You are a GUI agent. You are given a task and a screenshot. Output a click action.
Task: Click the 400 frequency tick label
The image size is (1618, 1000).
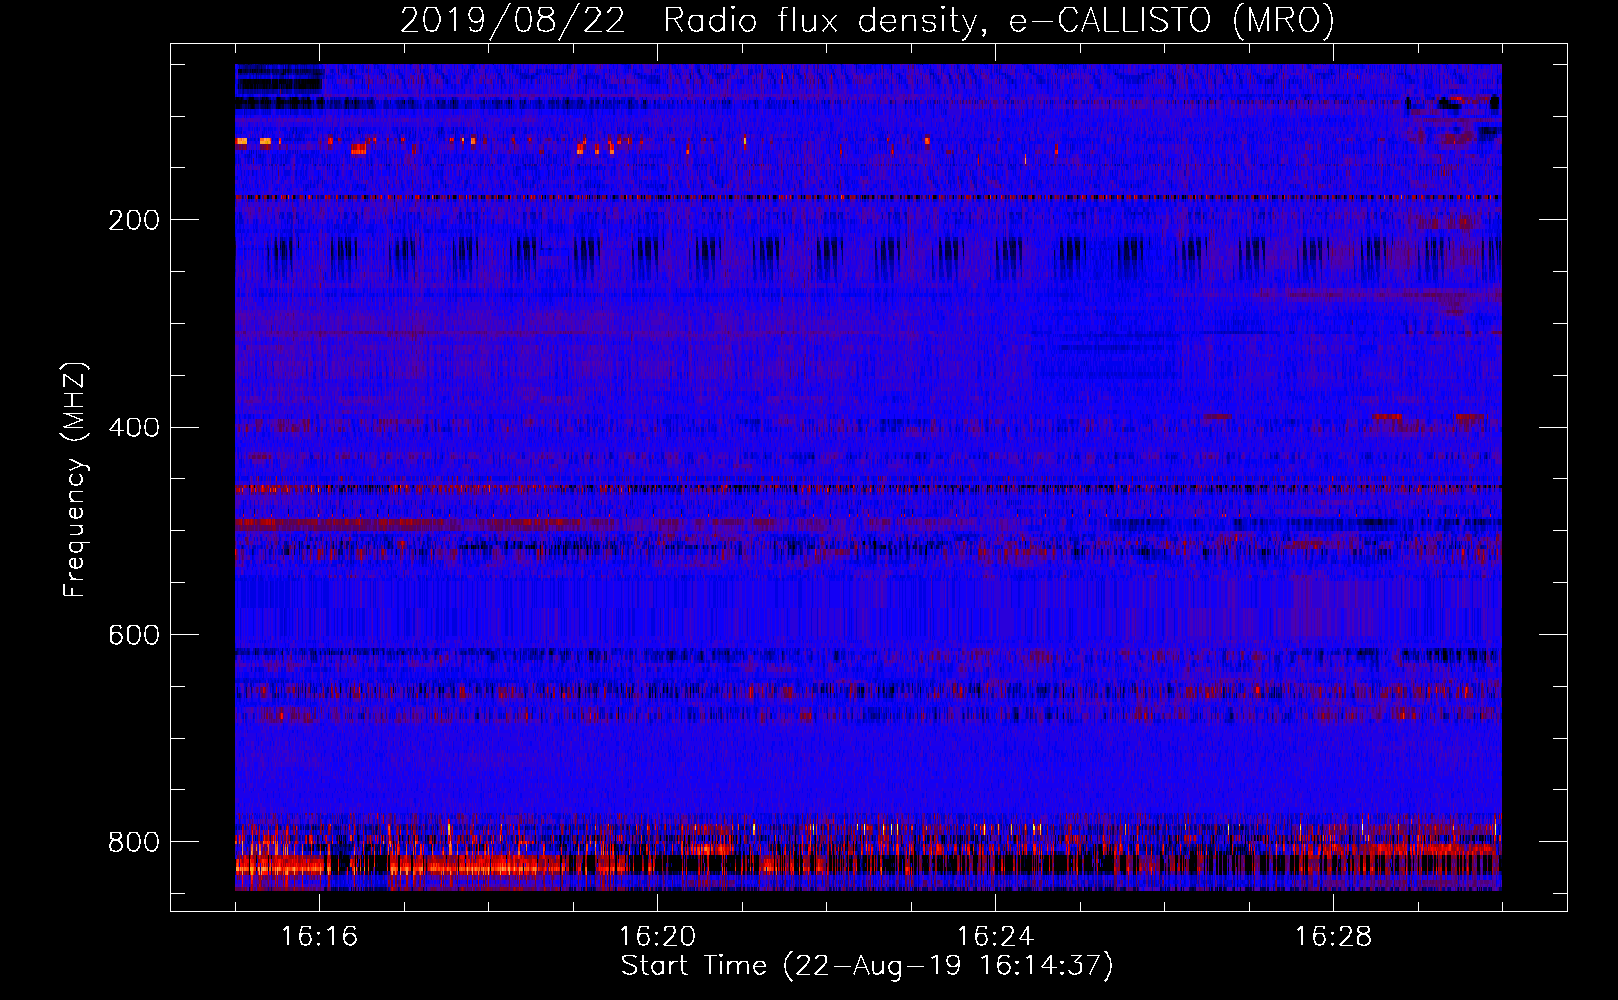(134, 428)
